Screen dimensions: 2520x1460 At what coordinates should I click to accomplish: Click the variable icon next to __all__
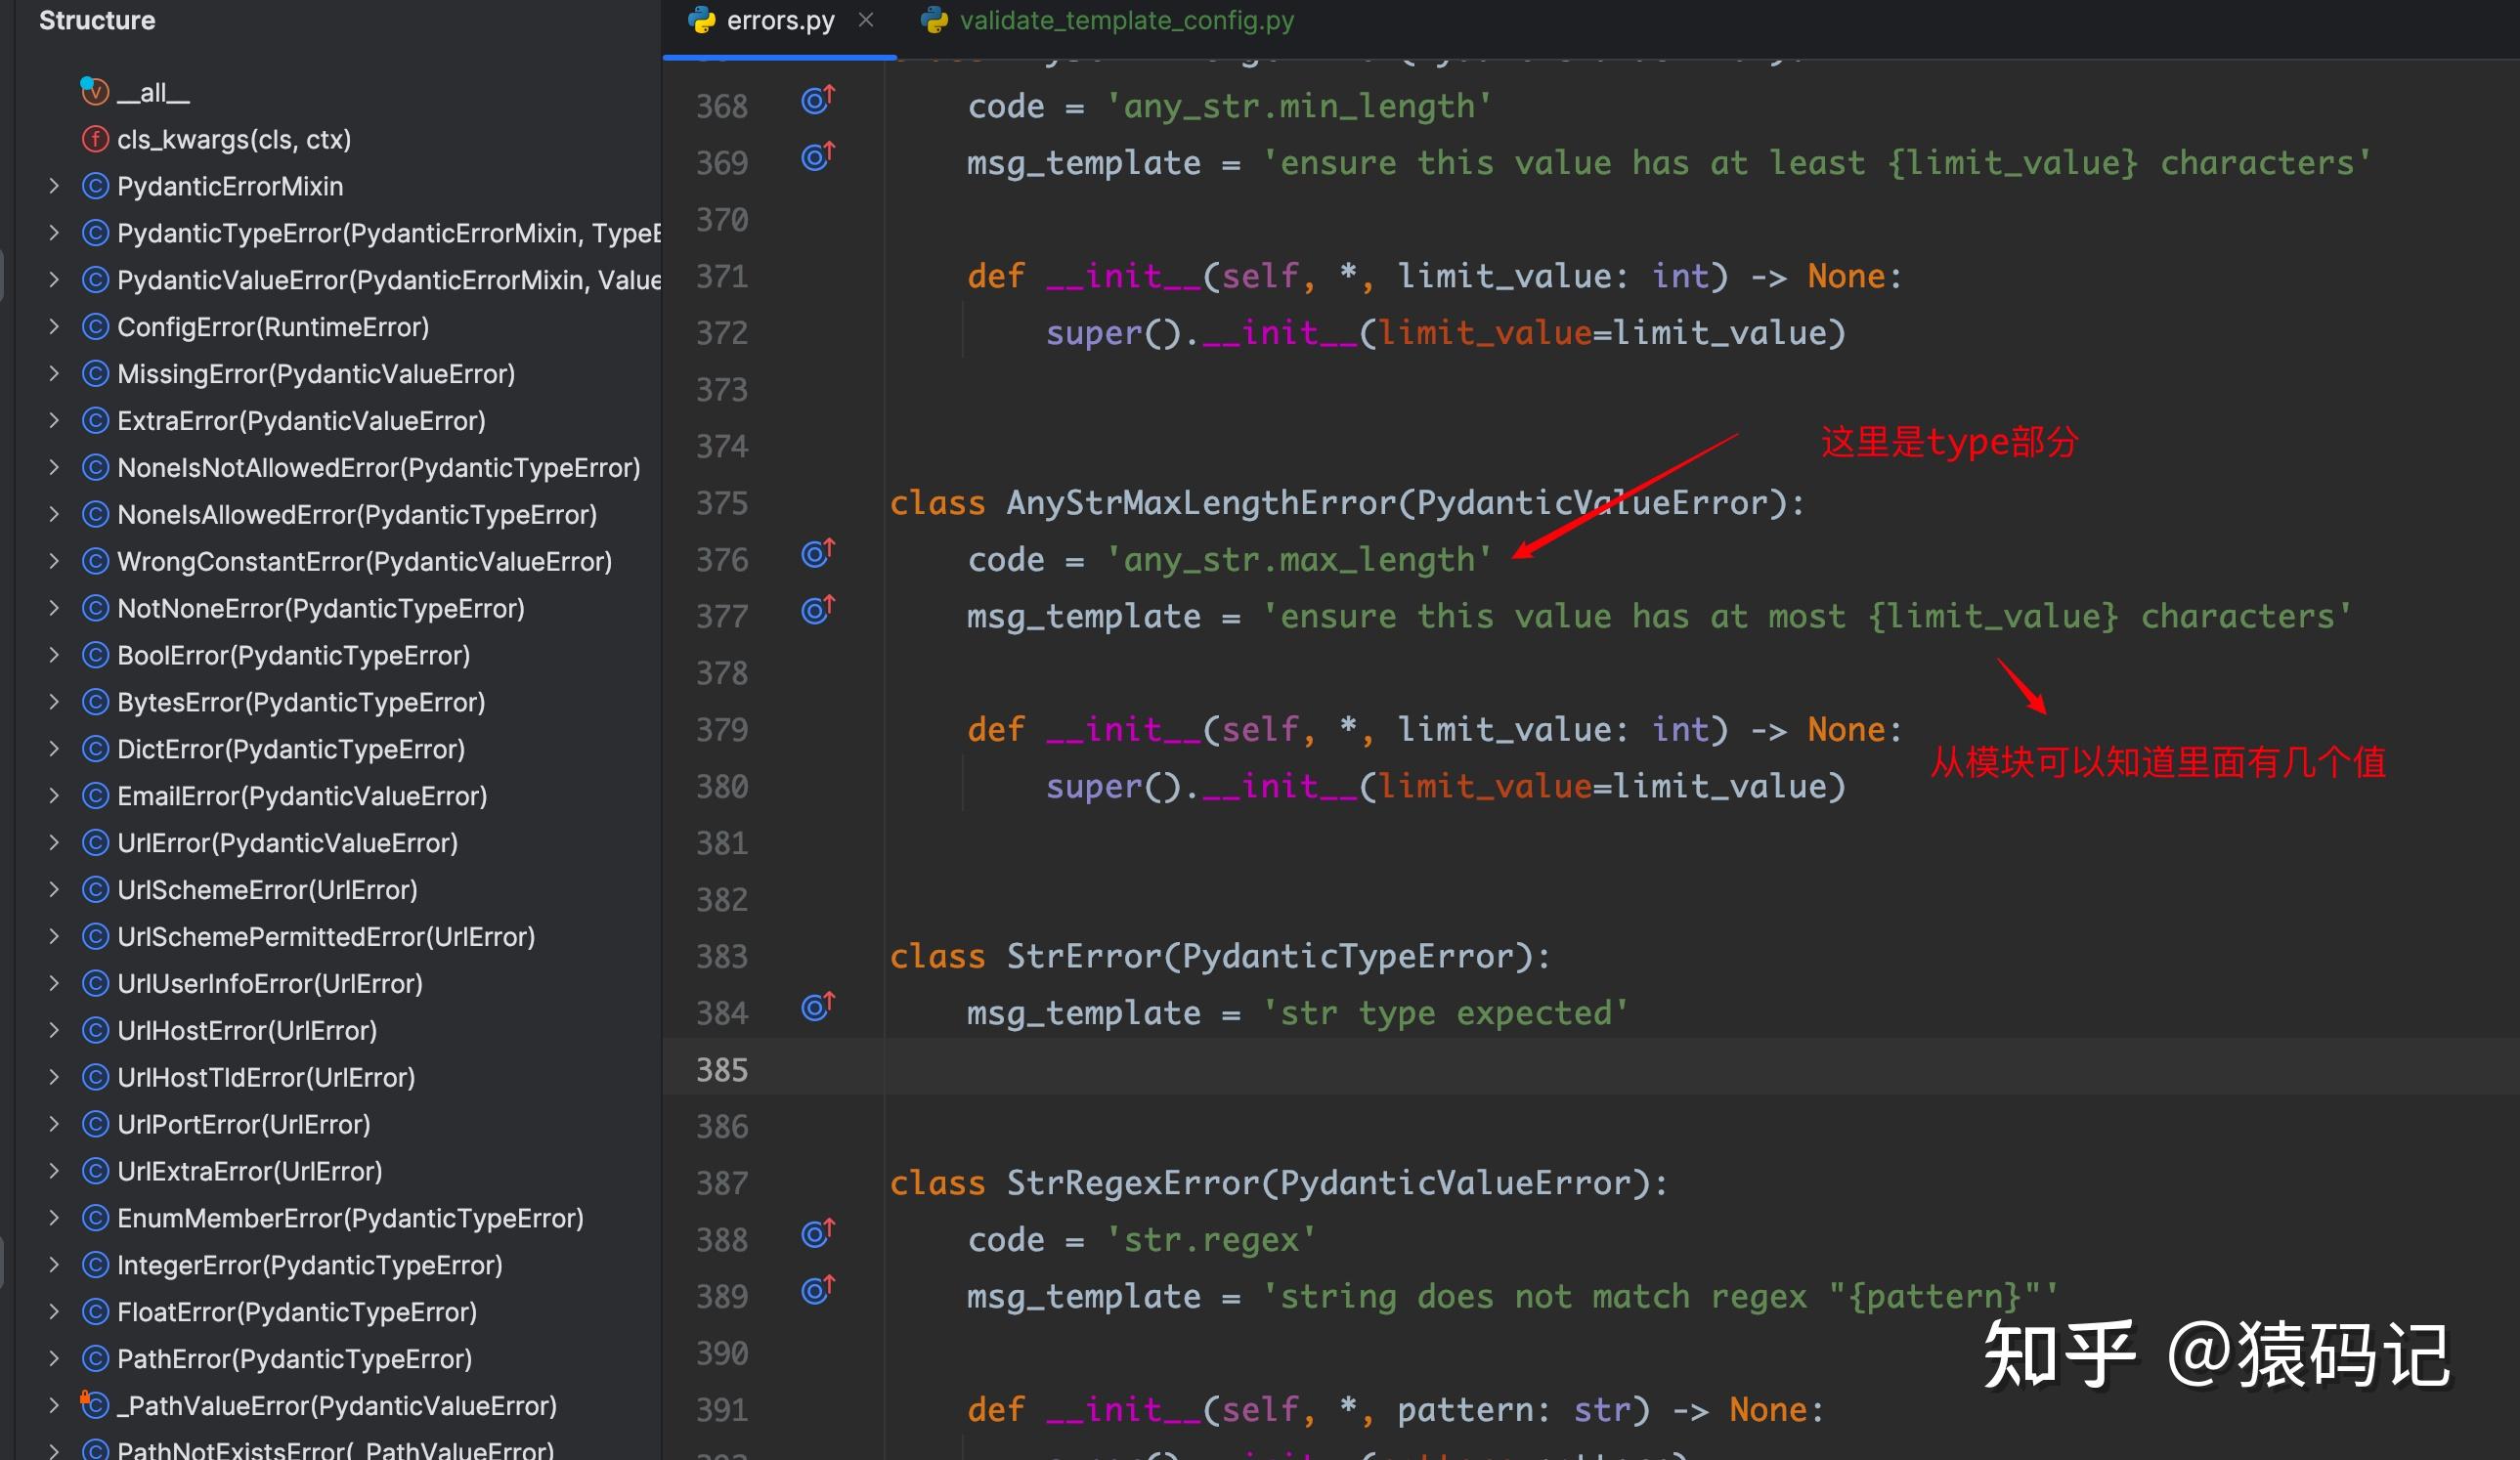tap(94, 91)
